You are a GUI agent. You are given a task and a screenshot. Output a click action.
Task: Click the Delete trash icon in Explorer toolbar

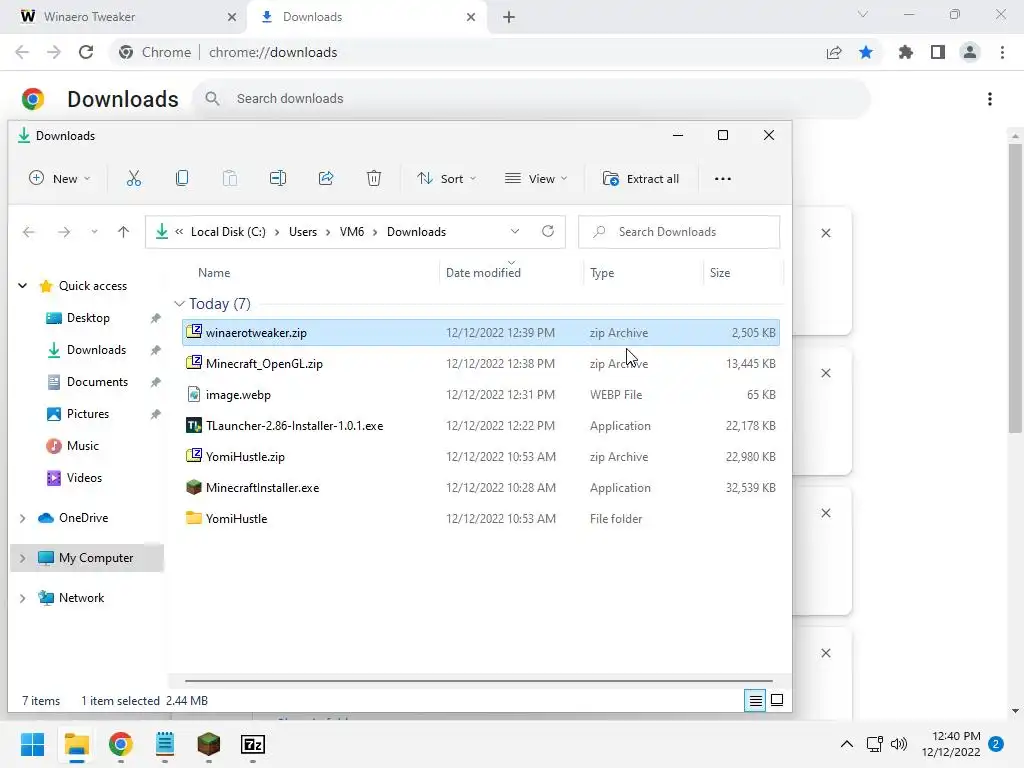374,178
